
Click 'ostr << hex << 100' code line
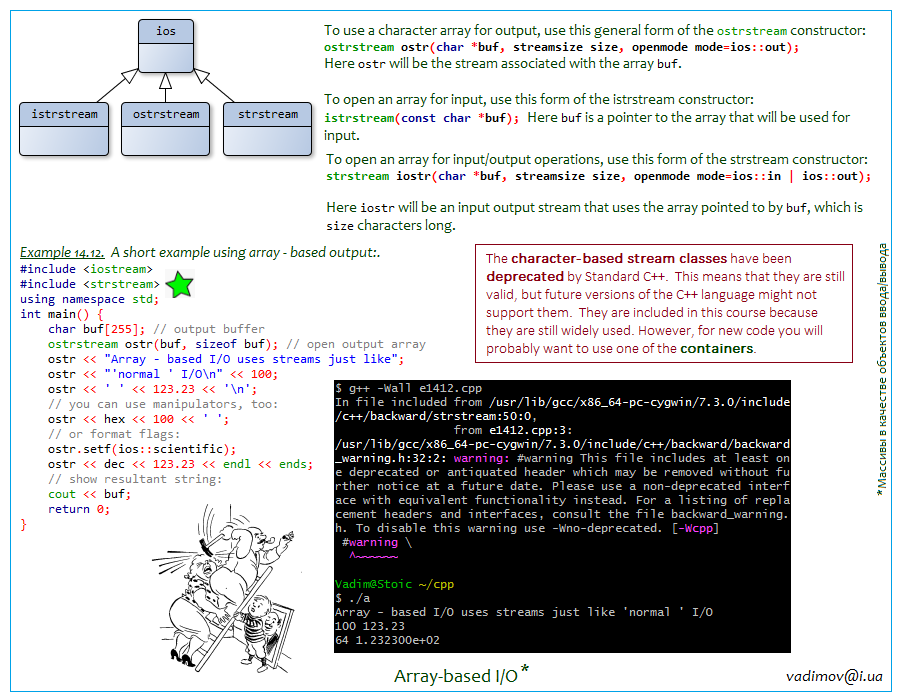click(138, 419)
